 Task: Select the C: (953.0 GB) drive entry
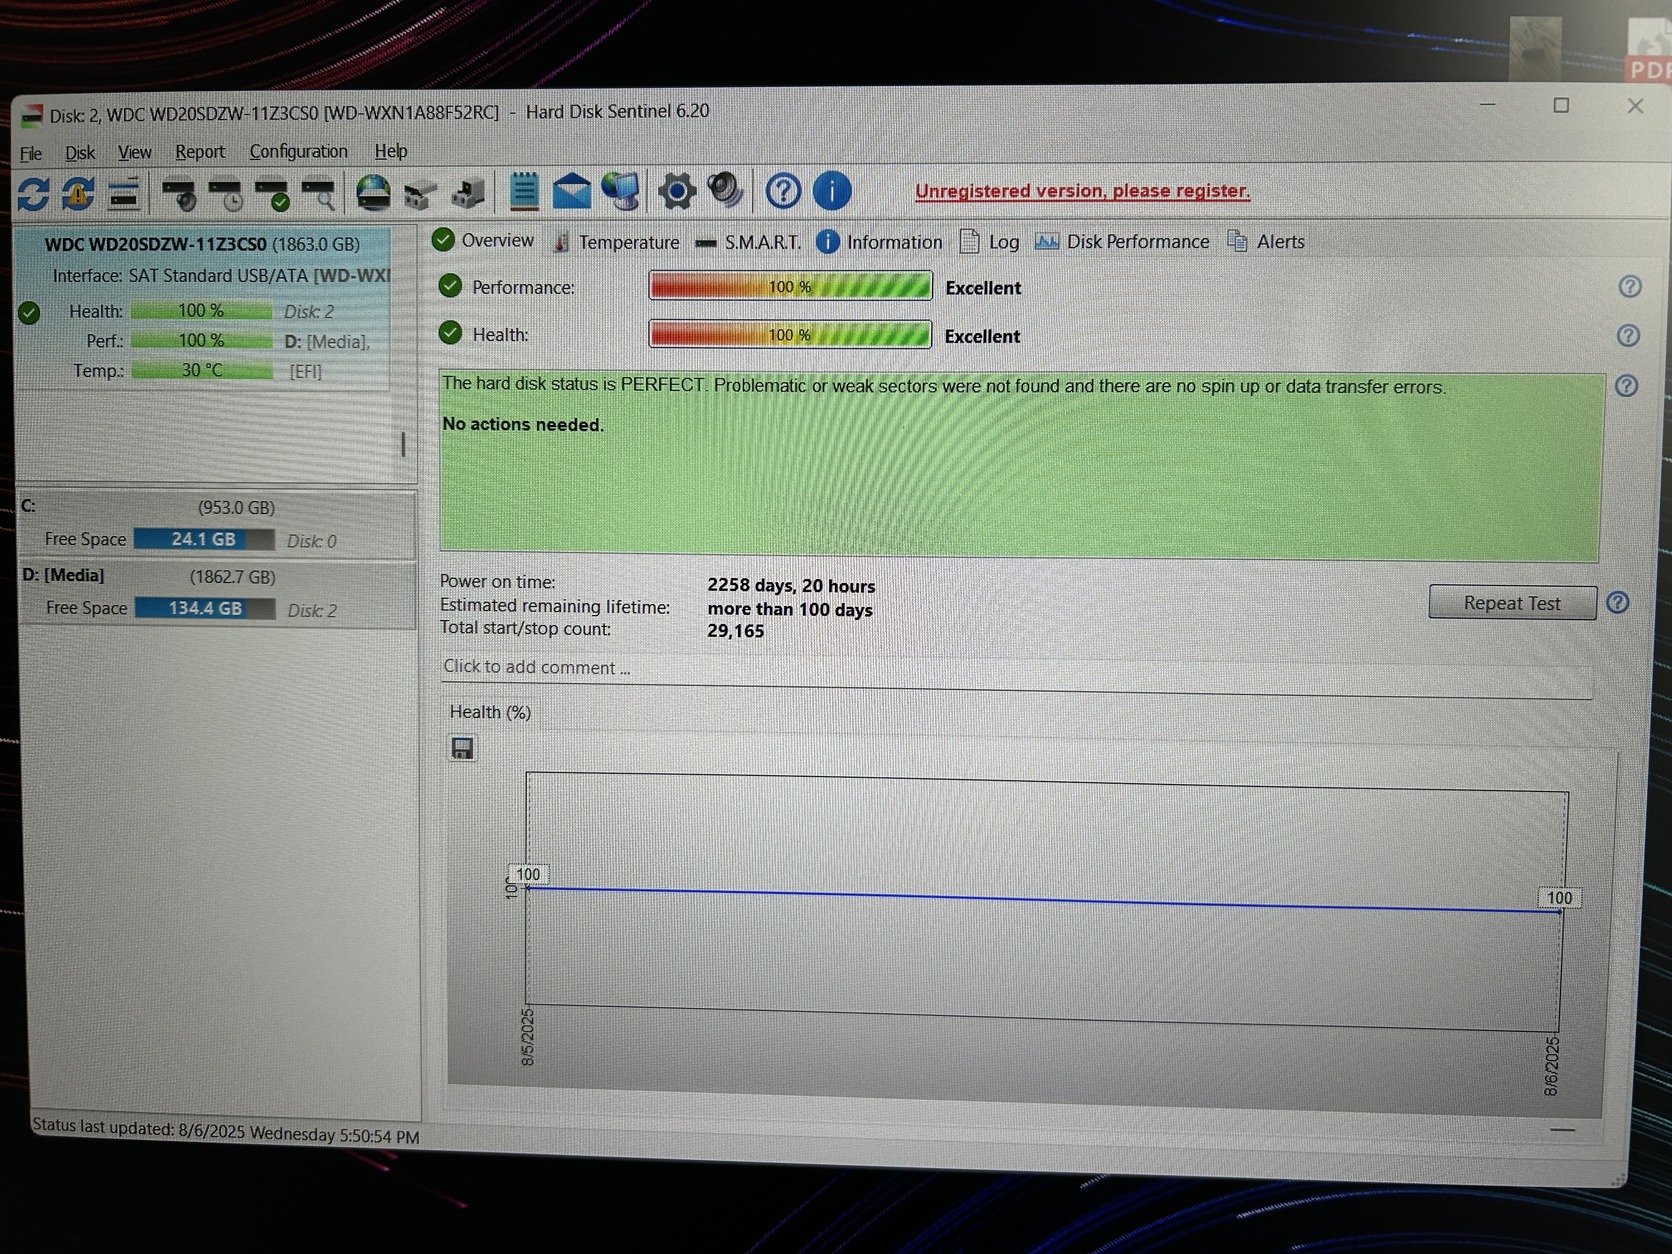click(217, 525)
